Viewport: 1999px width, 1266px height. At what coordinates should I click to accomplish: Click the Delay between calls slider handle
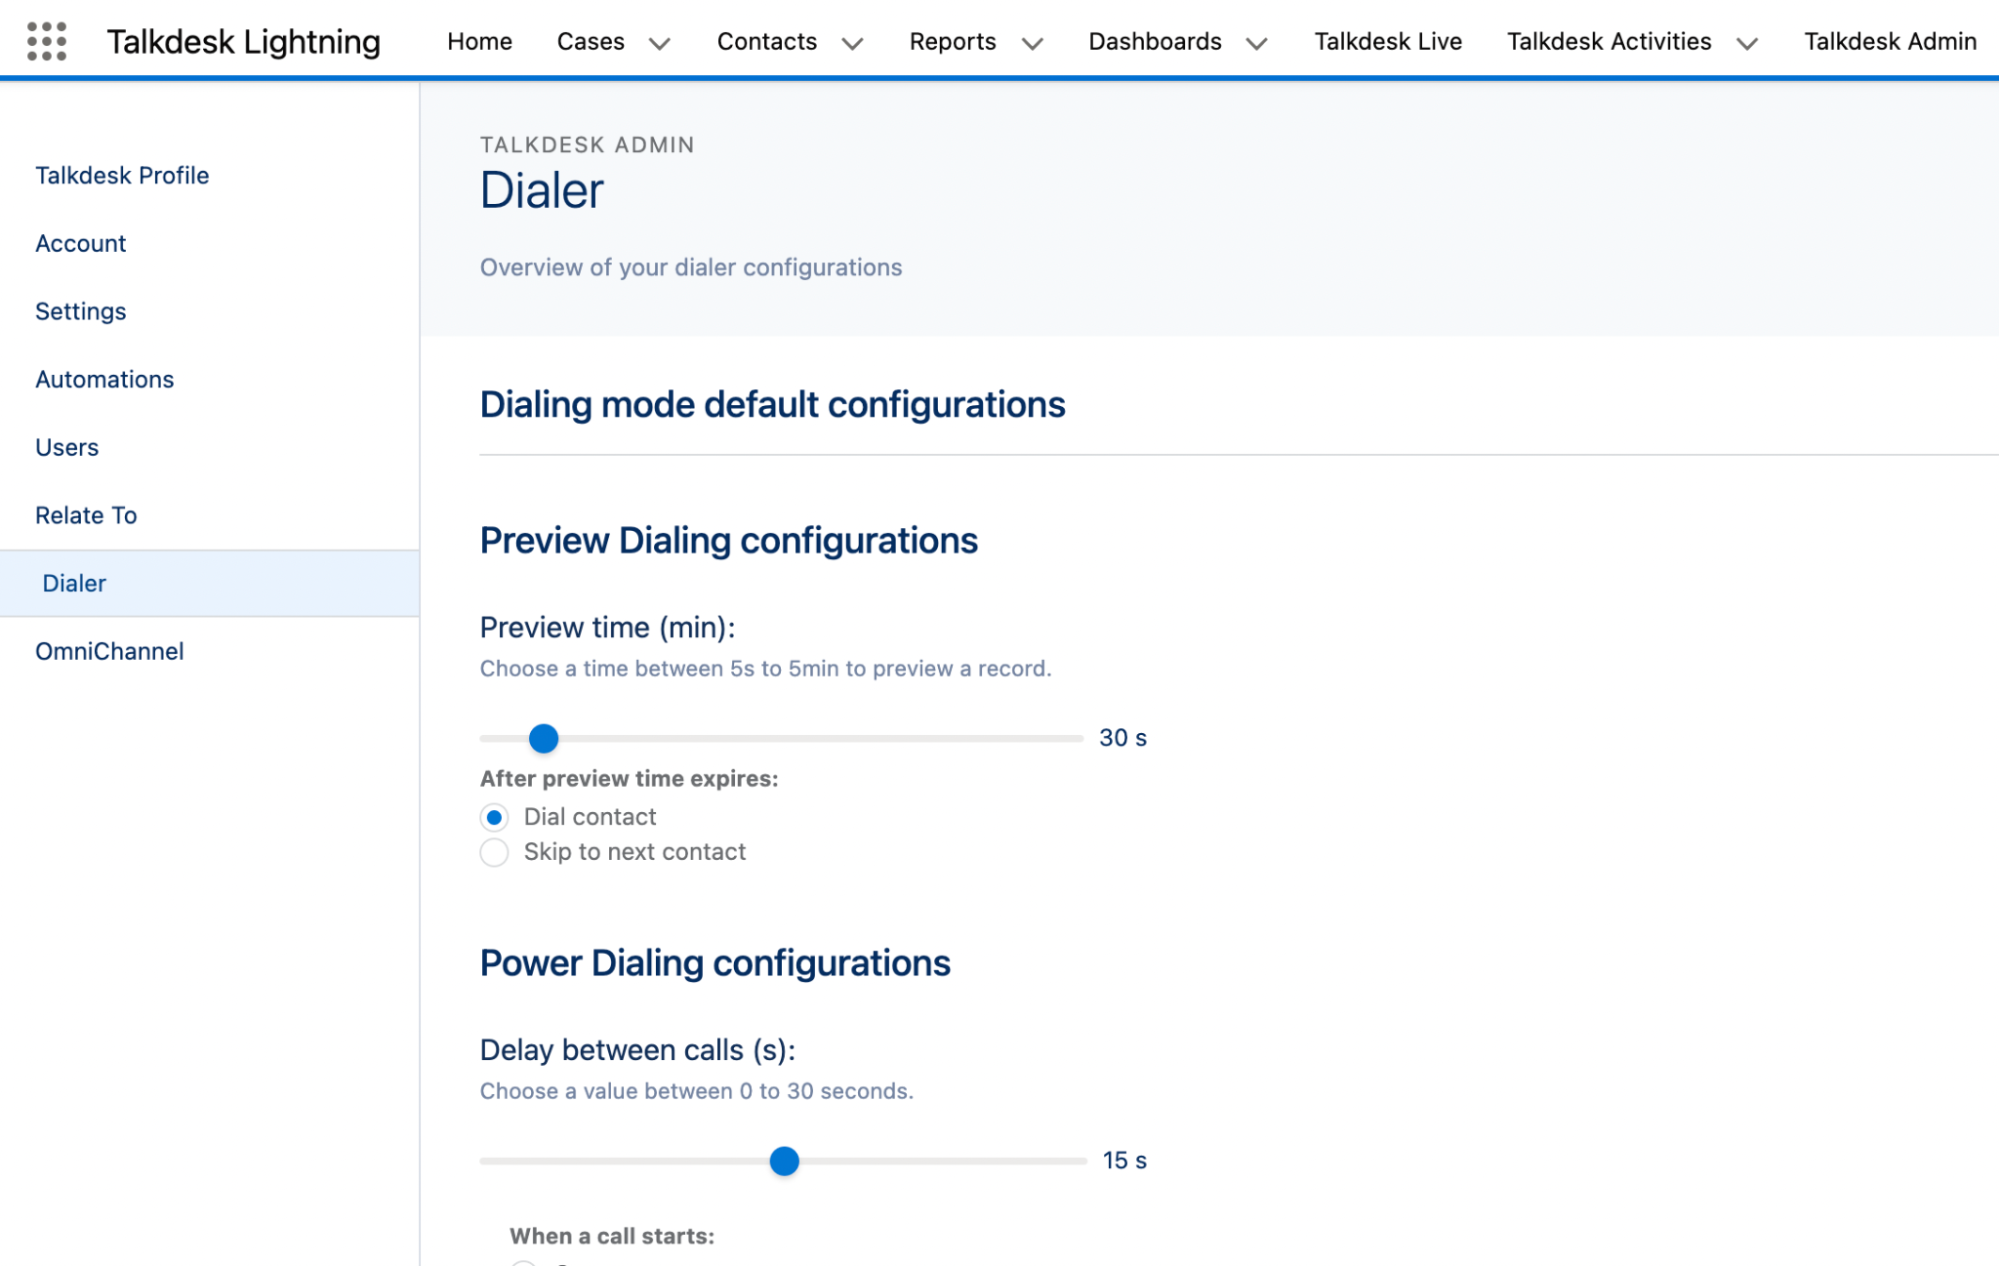(x=785, y=1161)
